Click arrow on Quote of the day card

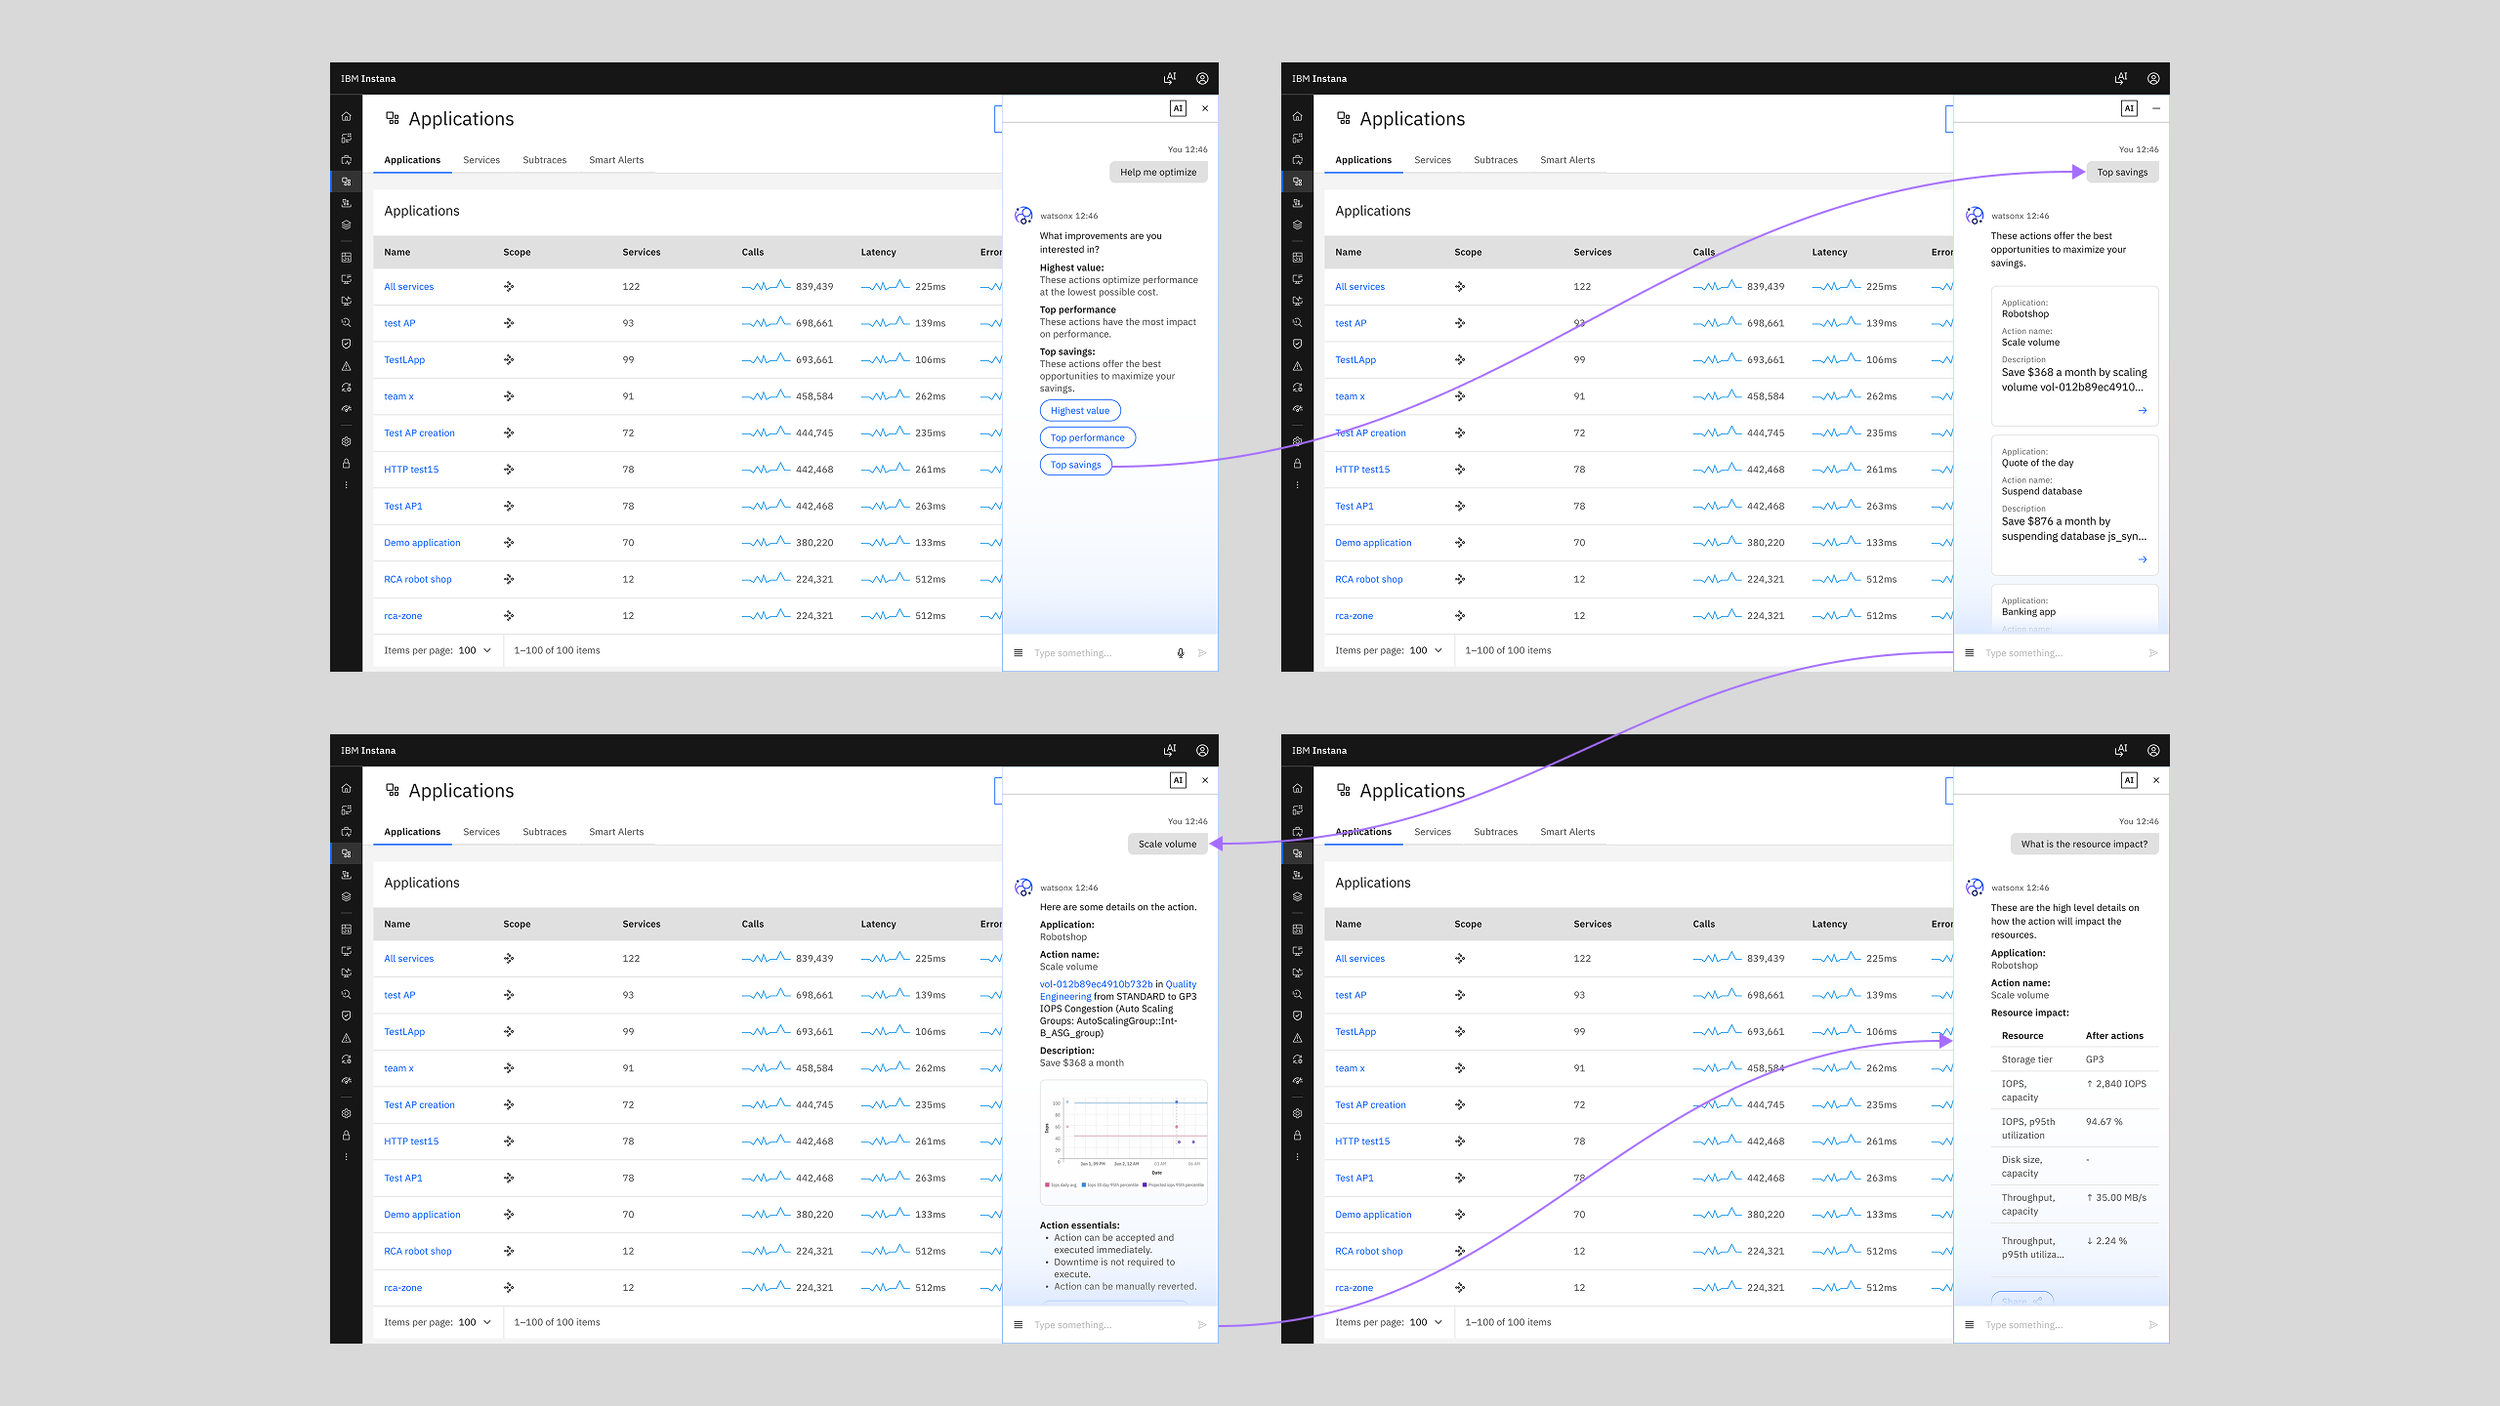point(2142,560)
